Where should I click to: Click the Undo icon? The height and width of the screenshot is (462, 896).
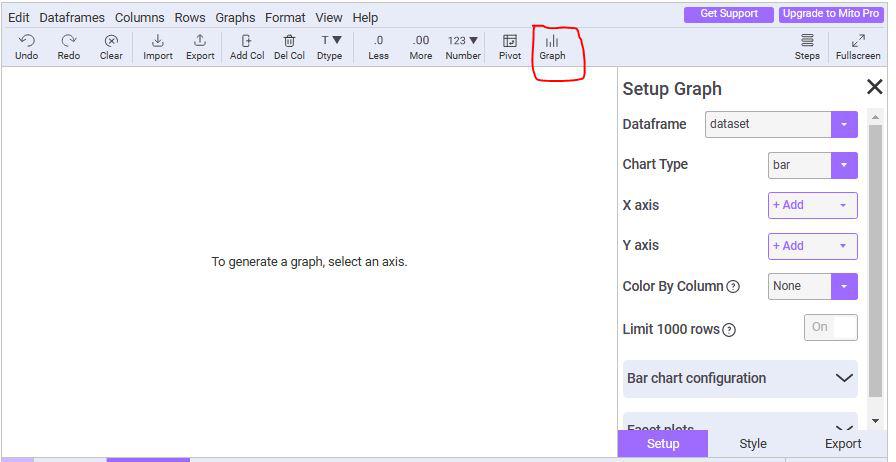coord(26,41)
